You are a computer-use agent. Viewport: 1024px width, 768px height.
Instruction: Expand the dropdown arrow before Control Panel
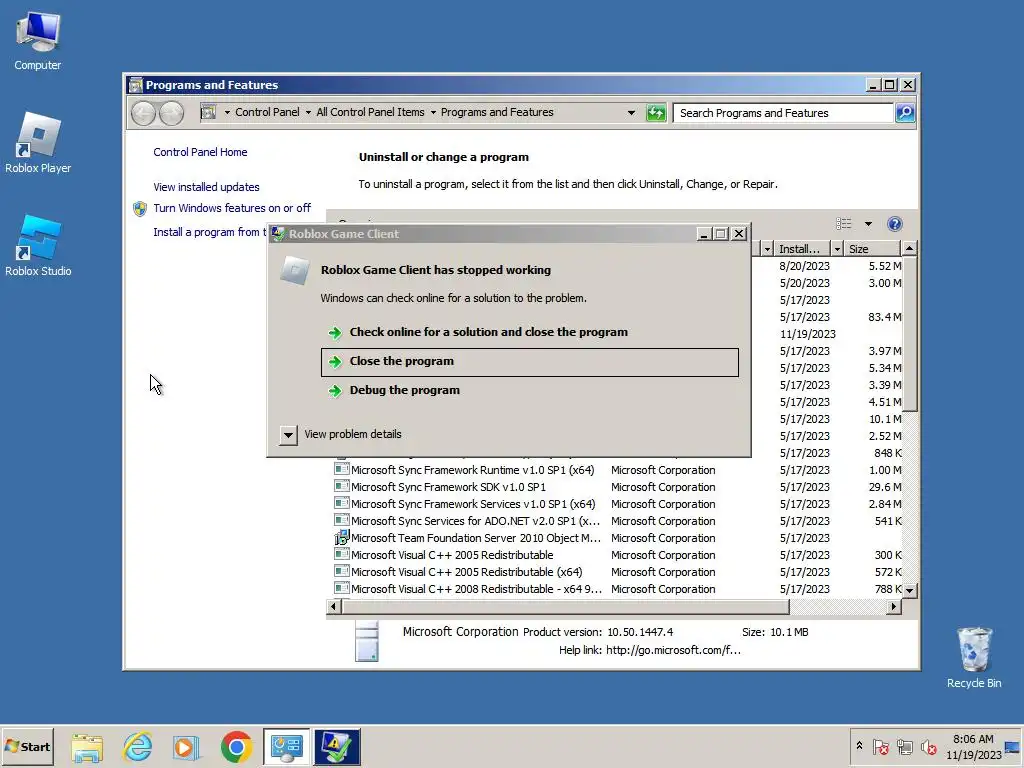227,112
